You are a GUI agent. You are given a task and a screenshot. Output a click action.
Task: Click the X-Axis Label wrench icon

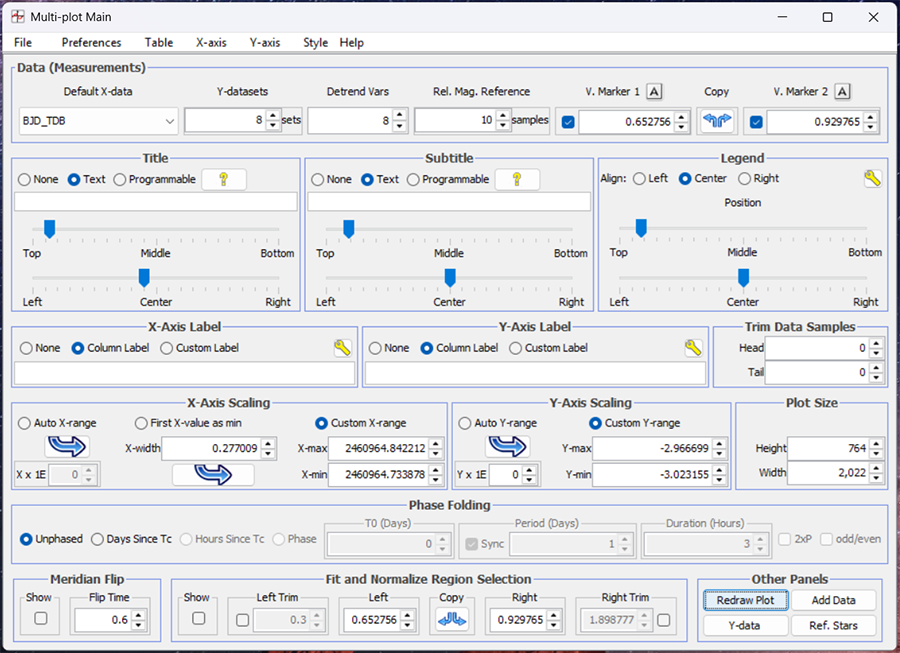tap(342, 348)
